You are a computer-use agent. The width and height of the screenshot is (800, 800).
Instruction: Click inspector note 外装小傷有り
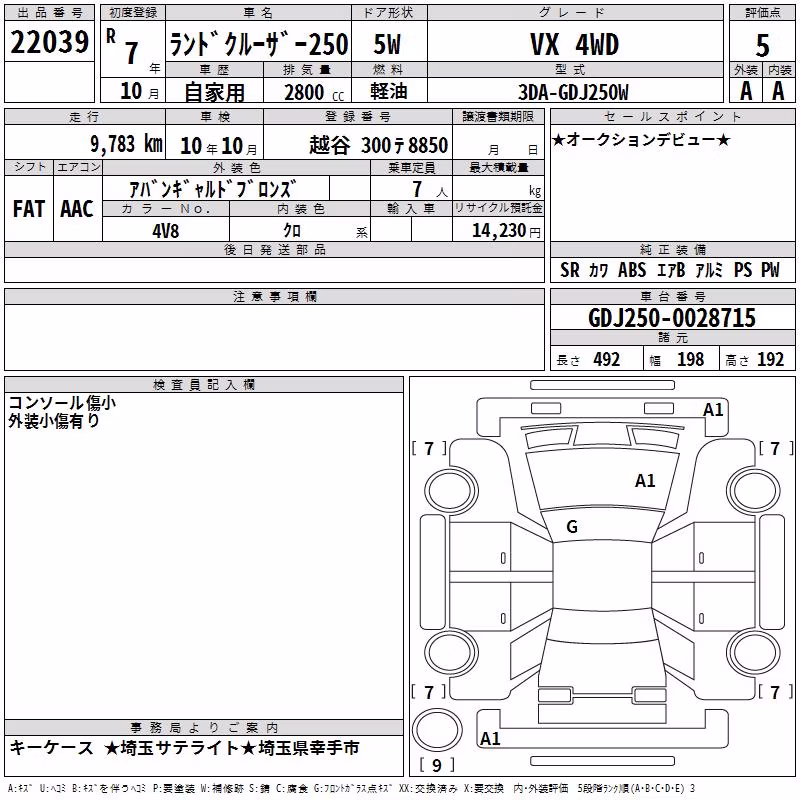[x=54, y=421]
